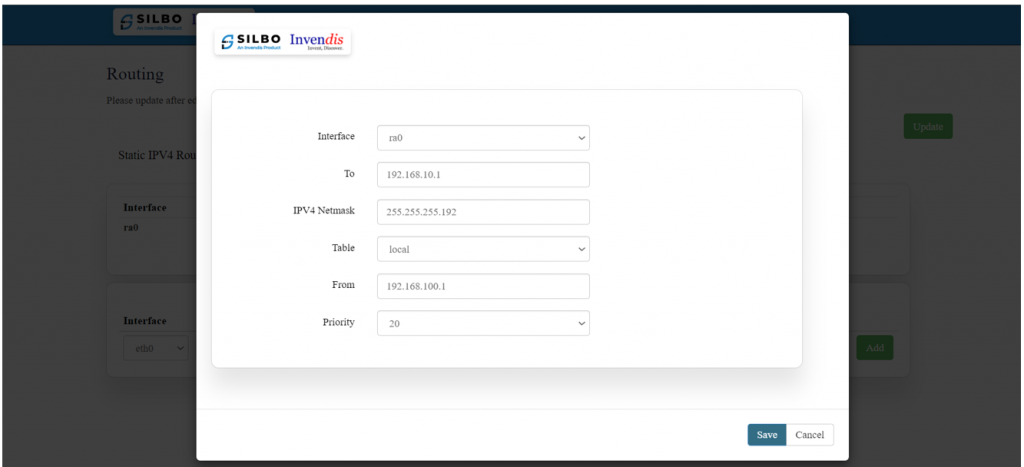Screen dimensions: 1024x467
Task: Open the Interface dropdown showing ra0
Action: click(x=483, y=138)
